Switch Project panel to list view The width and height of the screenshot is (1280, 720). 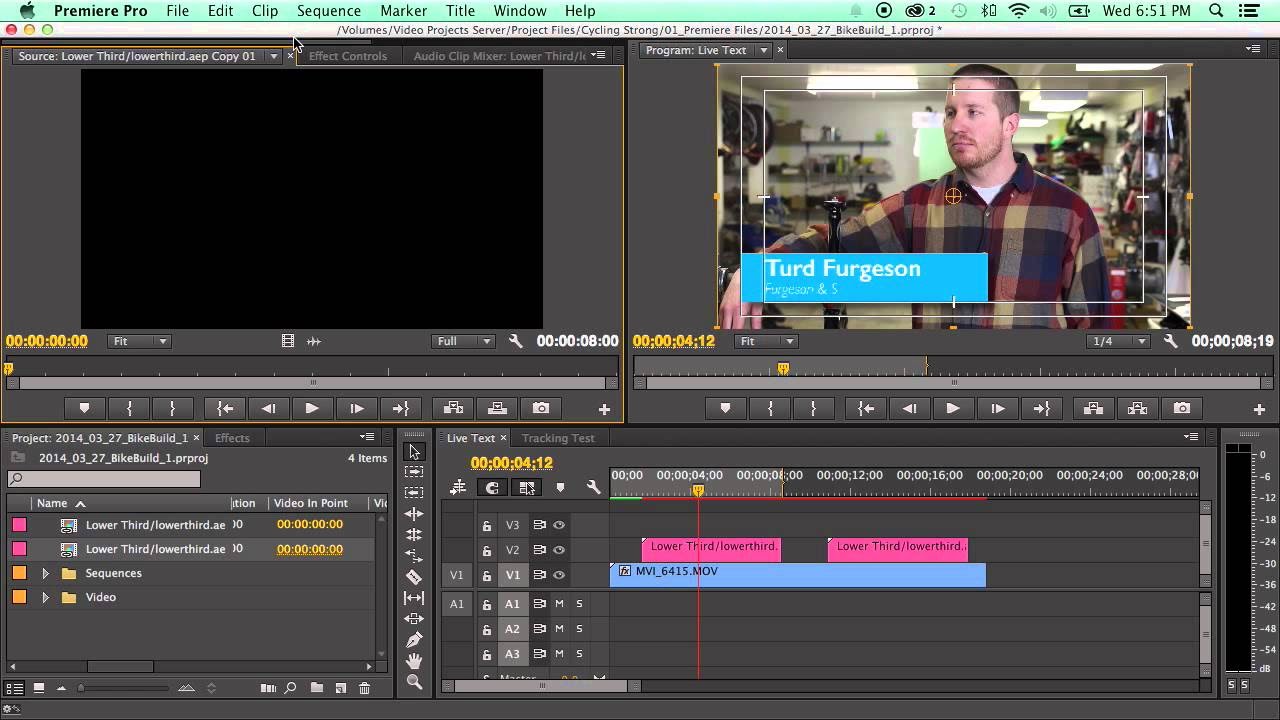click(14, 688)
